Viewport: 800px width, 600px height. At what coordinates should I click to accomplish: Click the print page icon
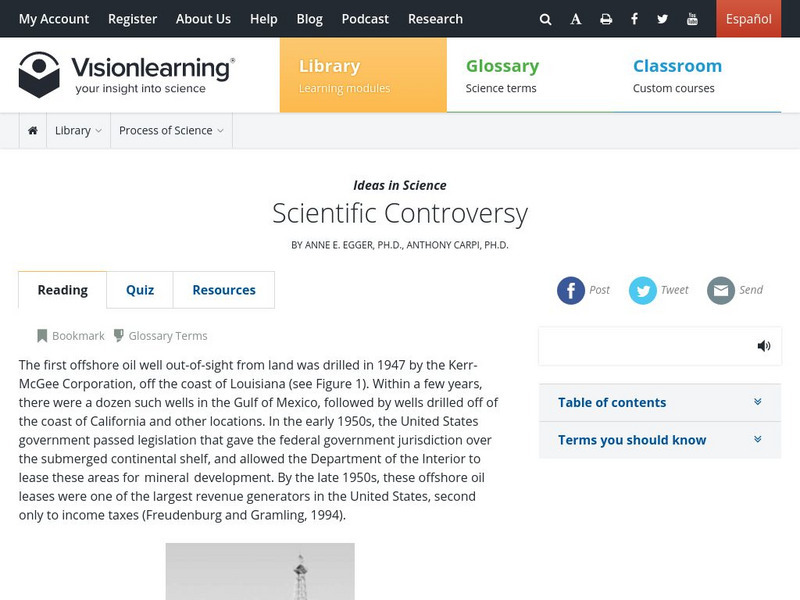(x=606, y=19)
